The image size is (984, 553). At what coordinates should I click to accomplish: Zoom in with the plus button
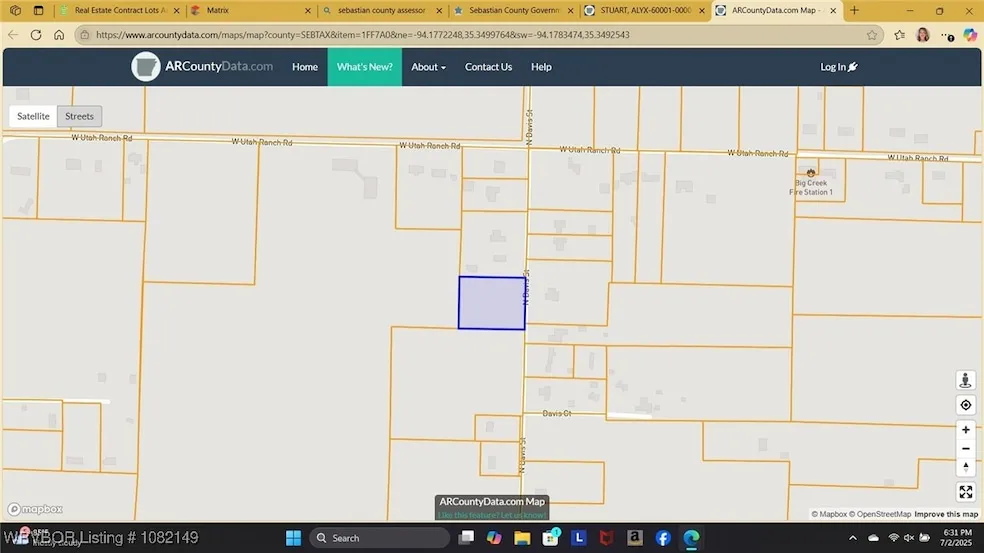pos(965,429)
